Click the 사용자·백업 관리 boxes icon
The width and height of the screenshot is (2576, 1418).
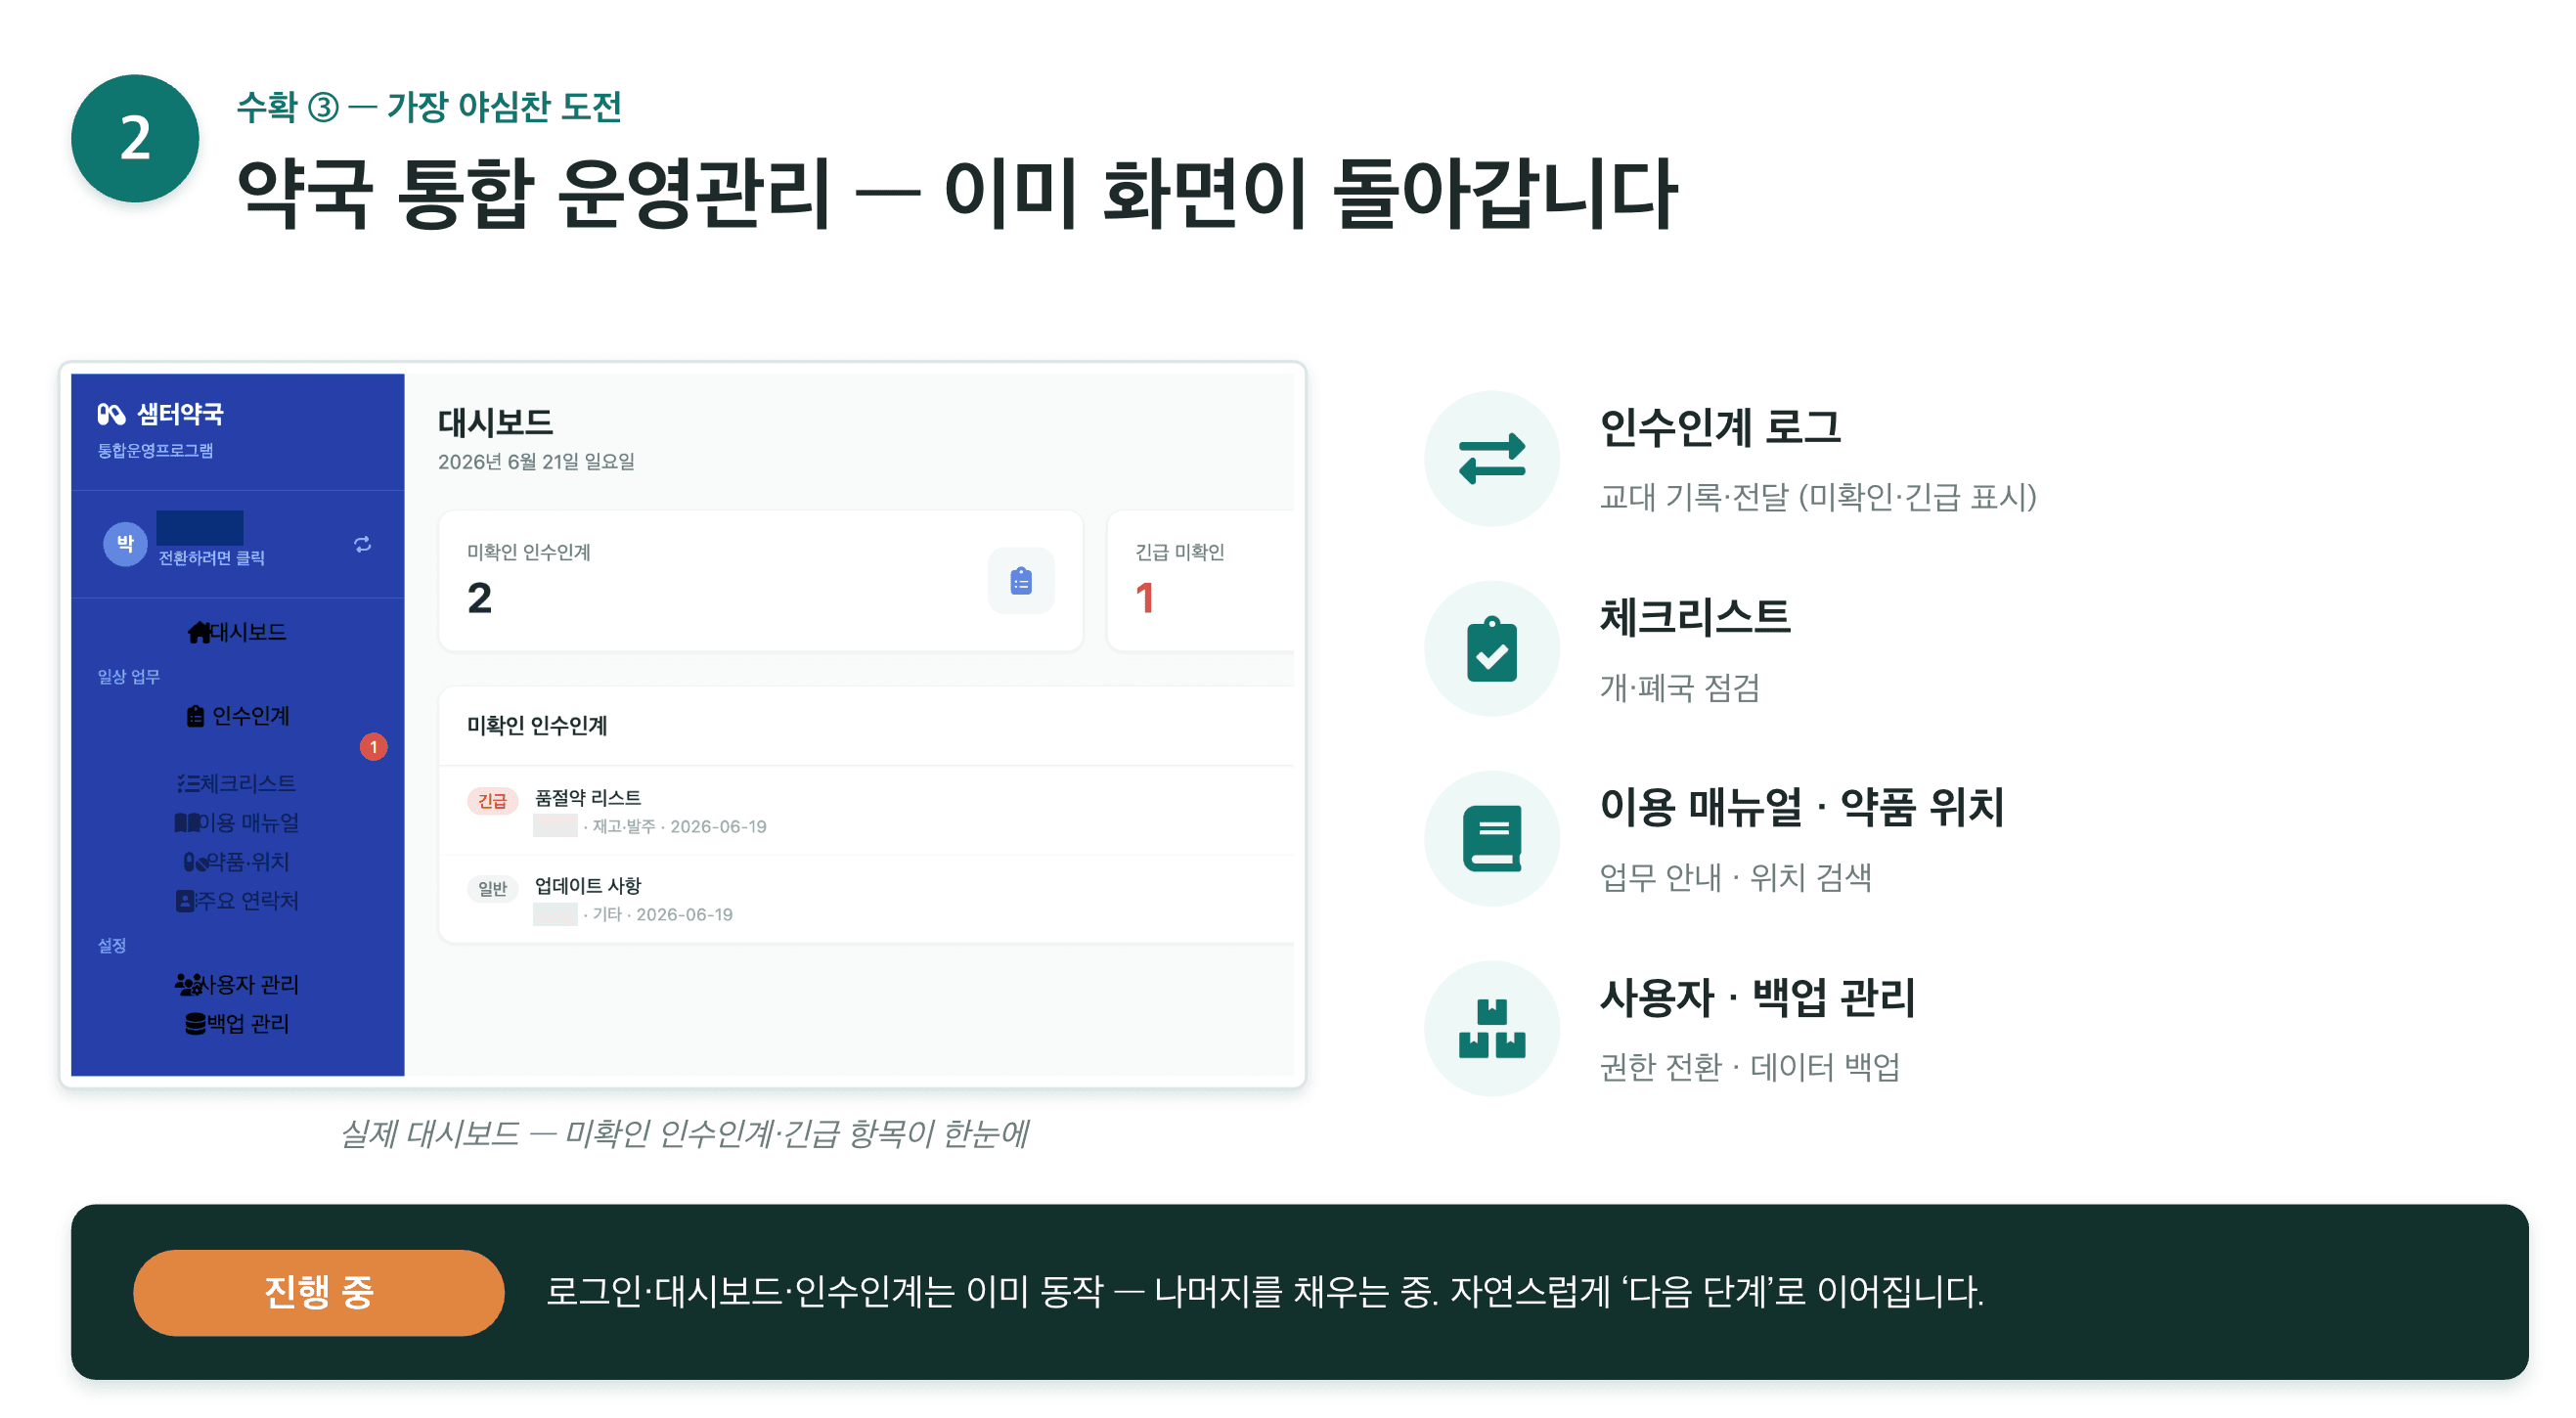1492,1029
